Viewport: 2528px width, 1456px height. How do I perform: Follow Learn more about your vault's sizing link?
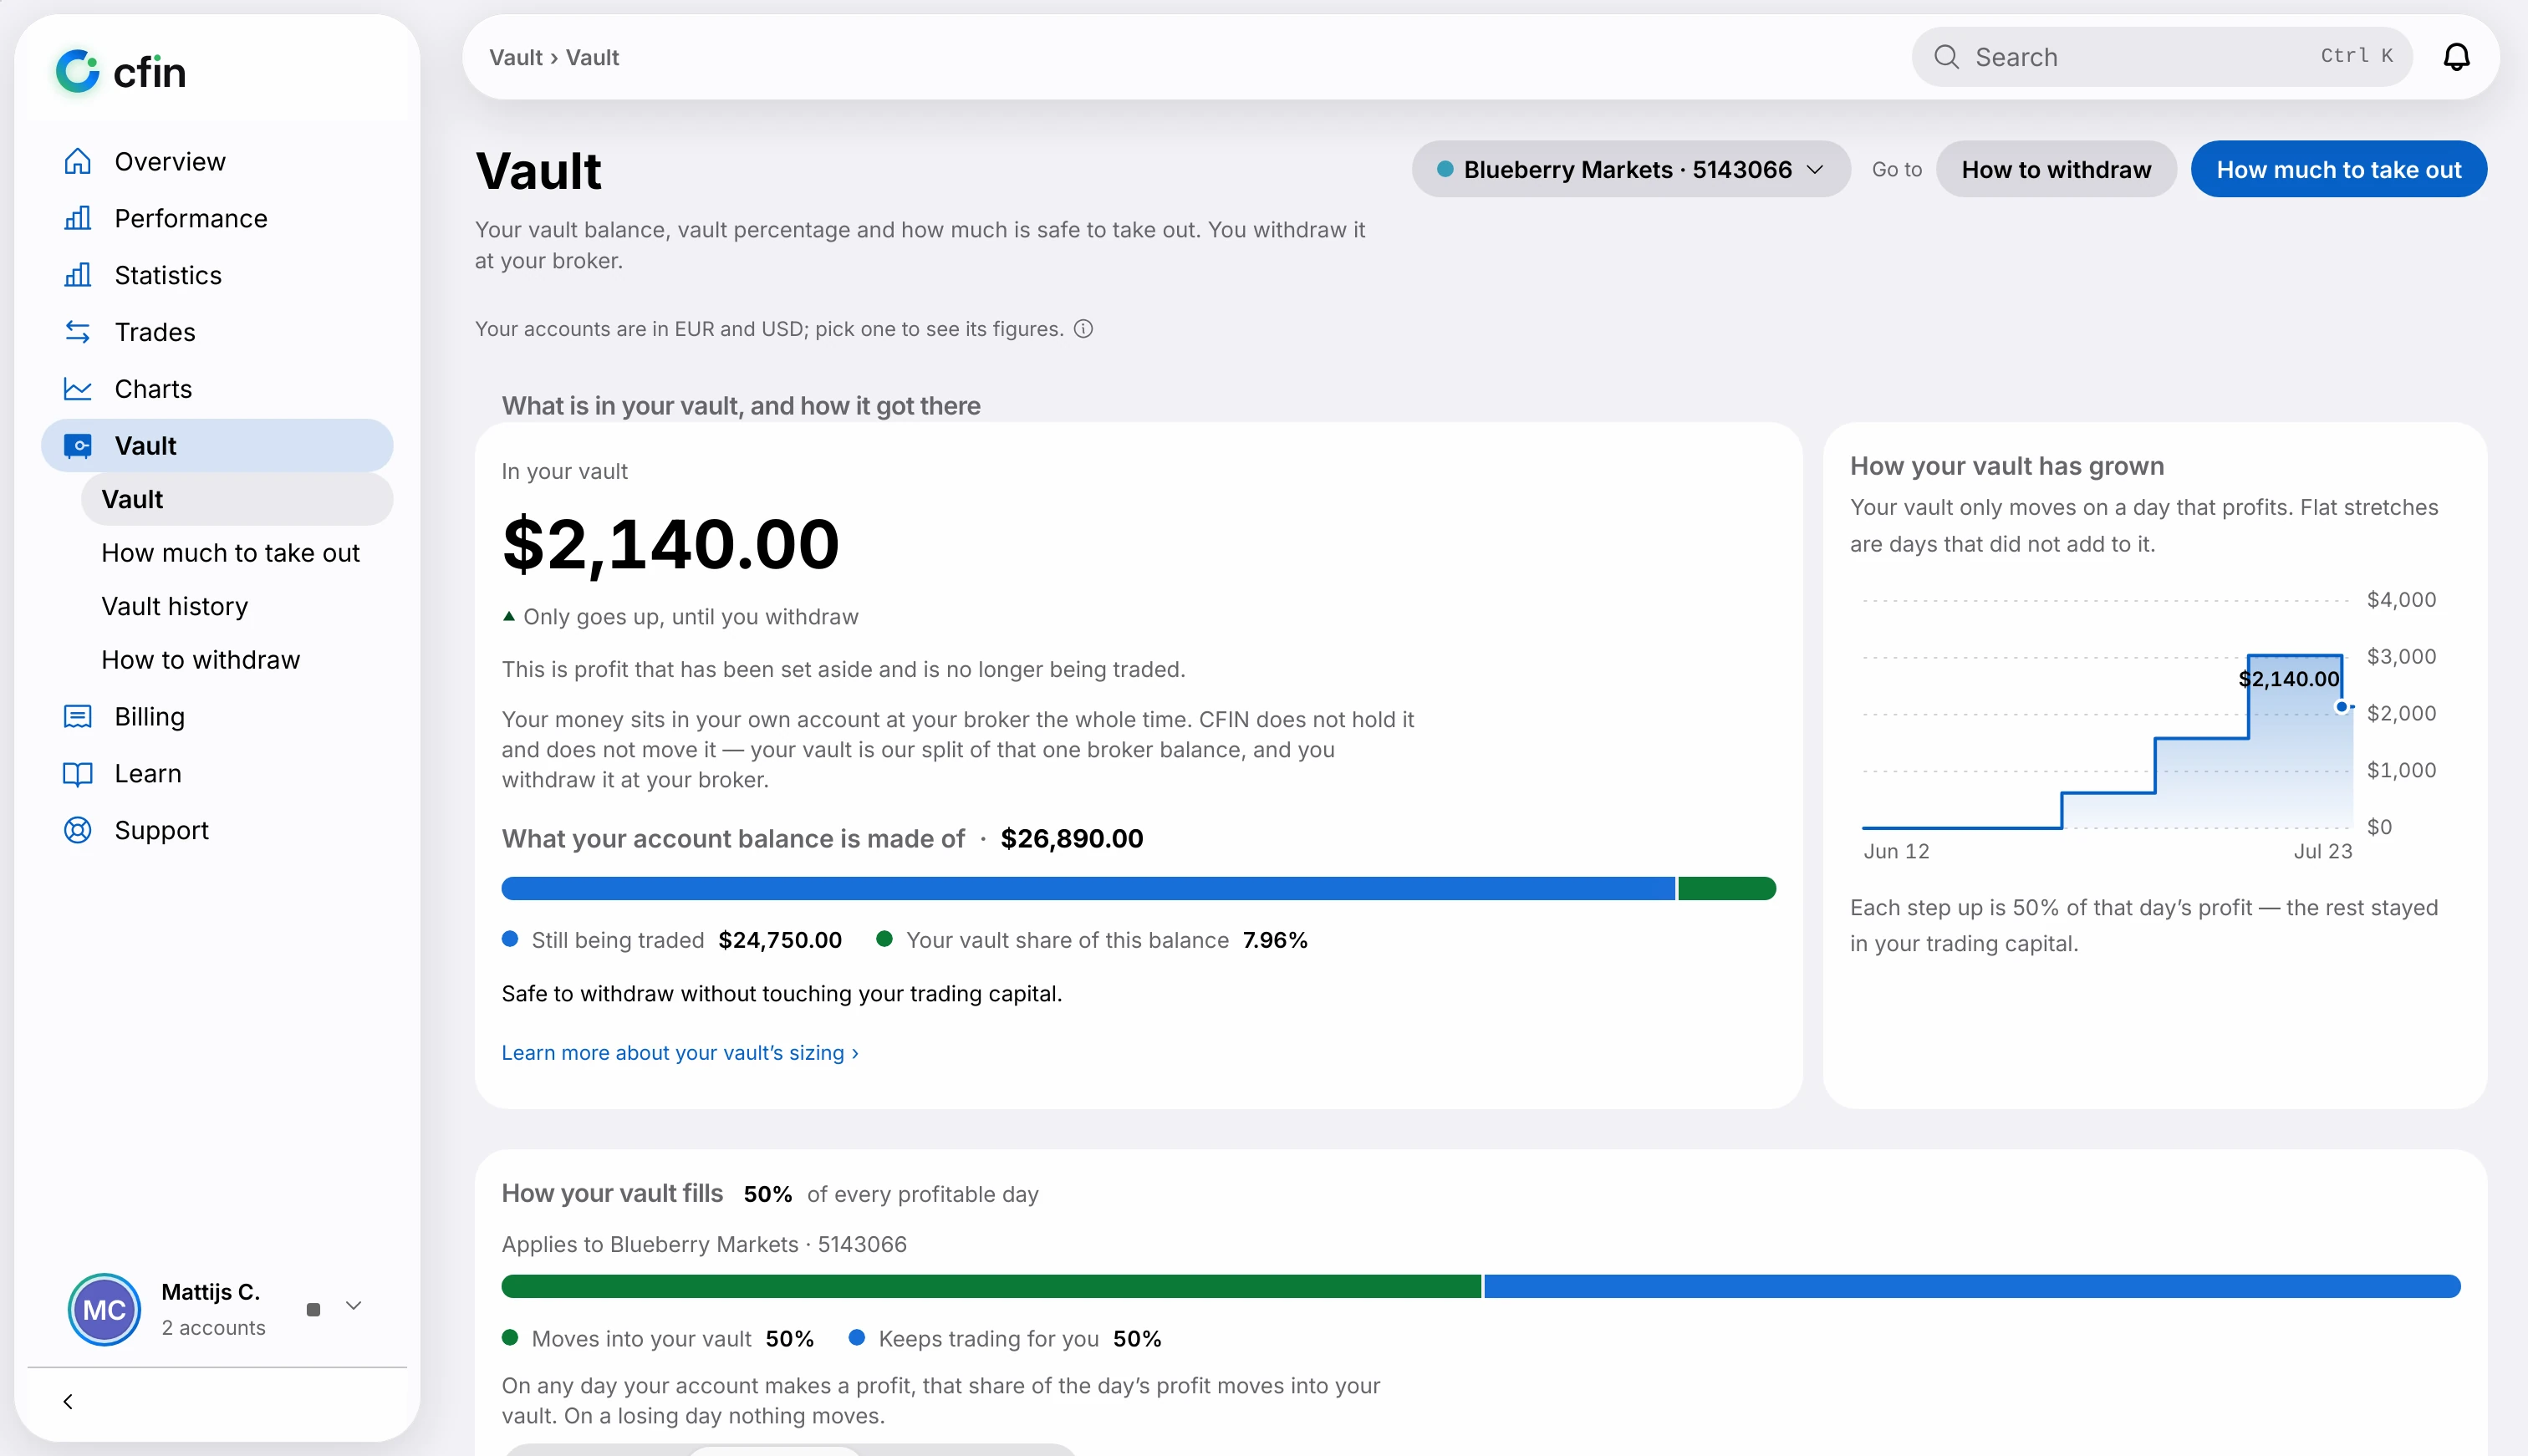click(680, 1052)
